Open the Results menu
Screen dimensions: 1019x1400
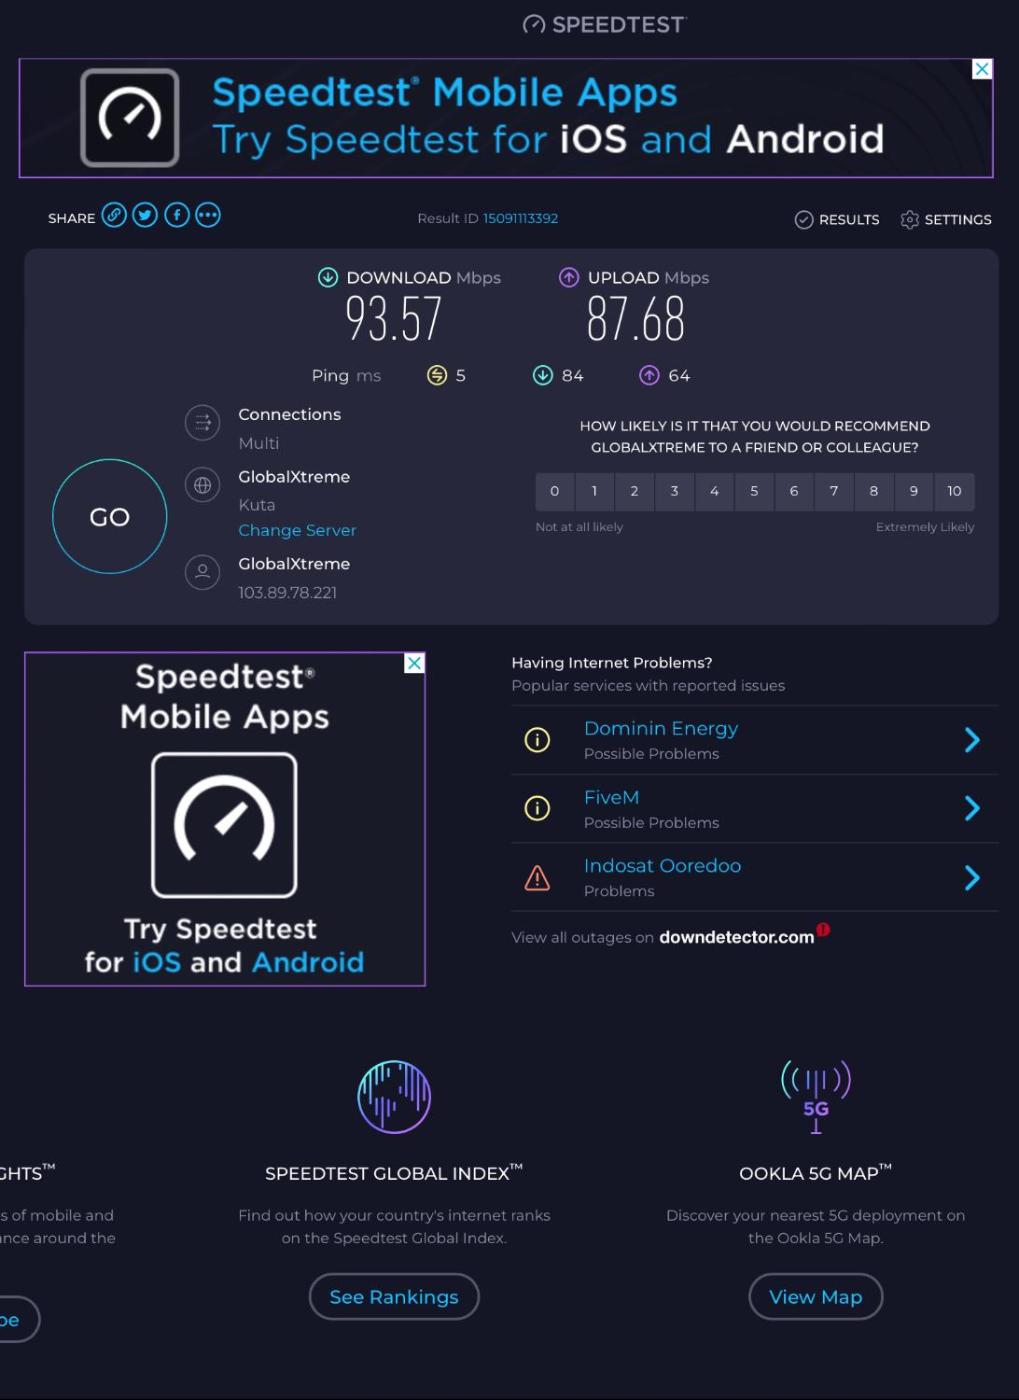[837, 220]
